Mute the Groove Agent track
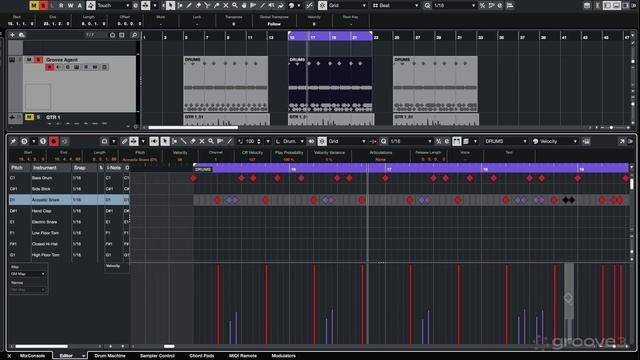This screenshot has width=640, height=360. click(x=29, y=60)
